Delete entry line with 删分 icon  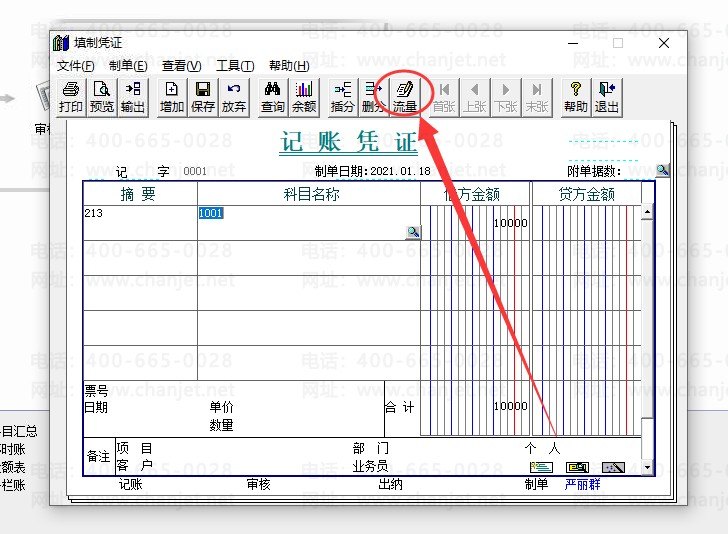pyautogui.click(x=373, y=97)
